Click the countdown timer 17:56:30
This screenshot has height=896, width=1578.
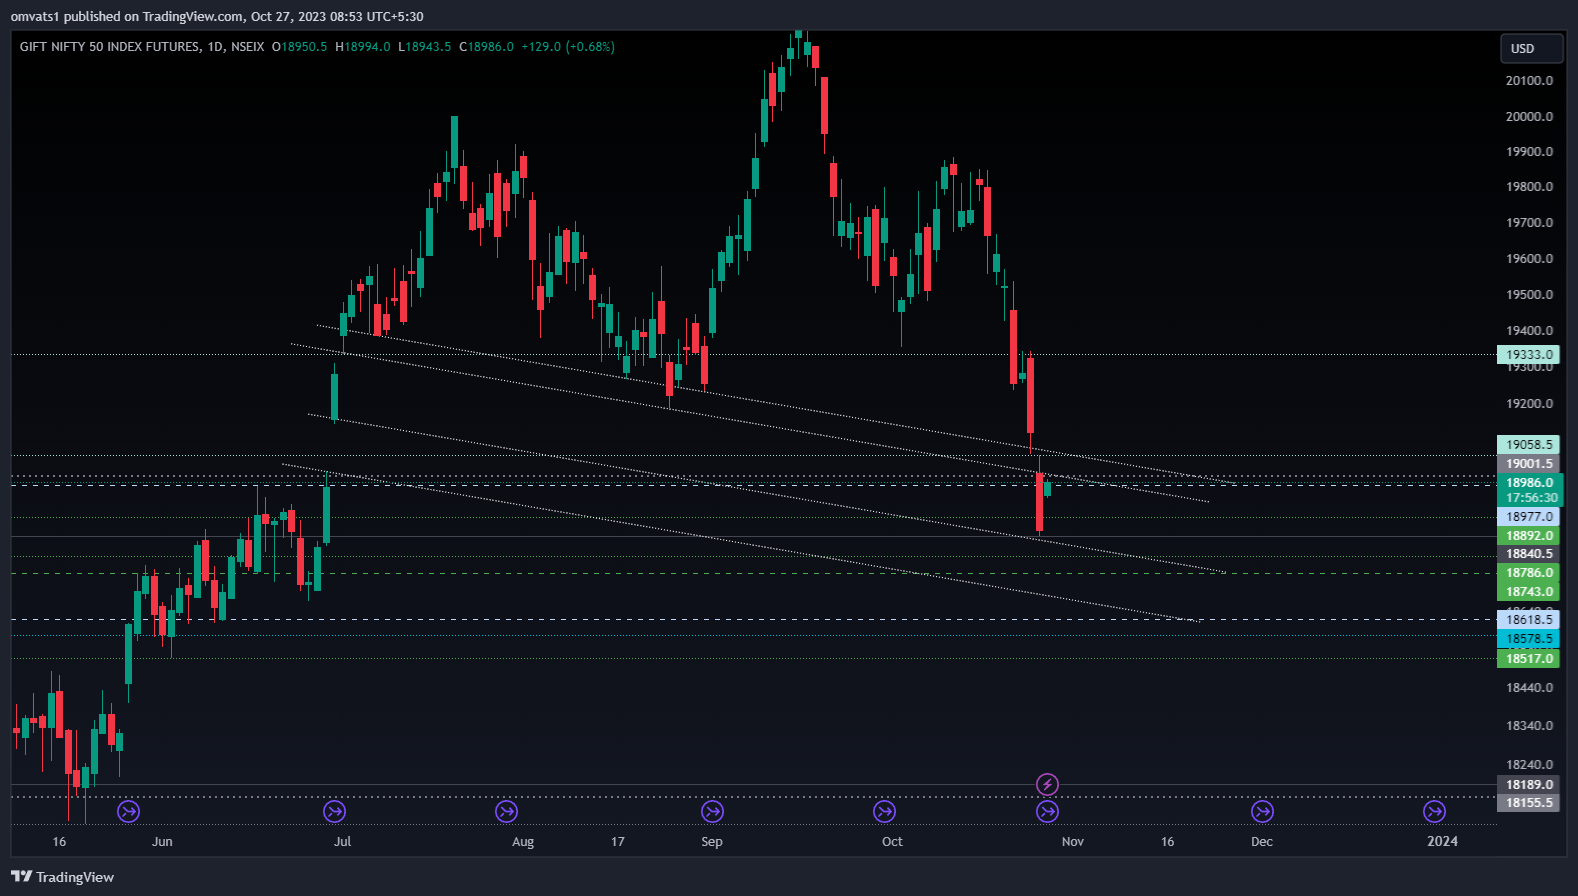(x=1529, y=497)
